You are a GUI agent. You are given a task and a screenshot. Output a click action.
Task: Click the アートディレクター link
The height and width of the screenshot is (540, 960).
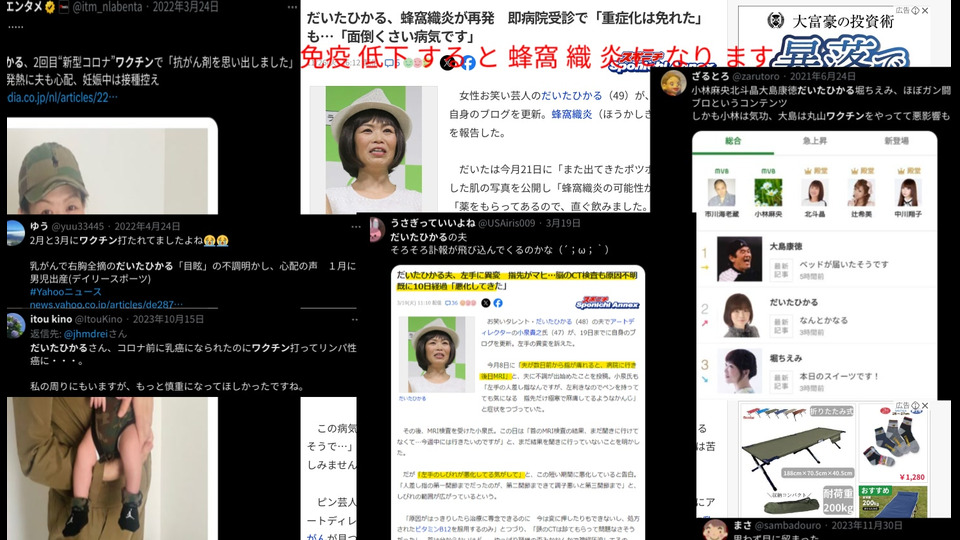pos(559,327)
